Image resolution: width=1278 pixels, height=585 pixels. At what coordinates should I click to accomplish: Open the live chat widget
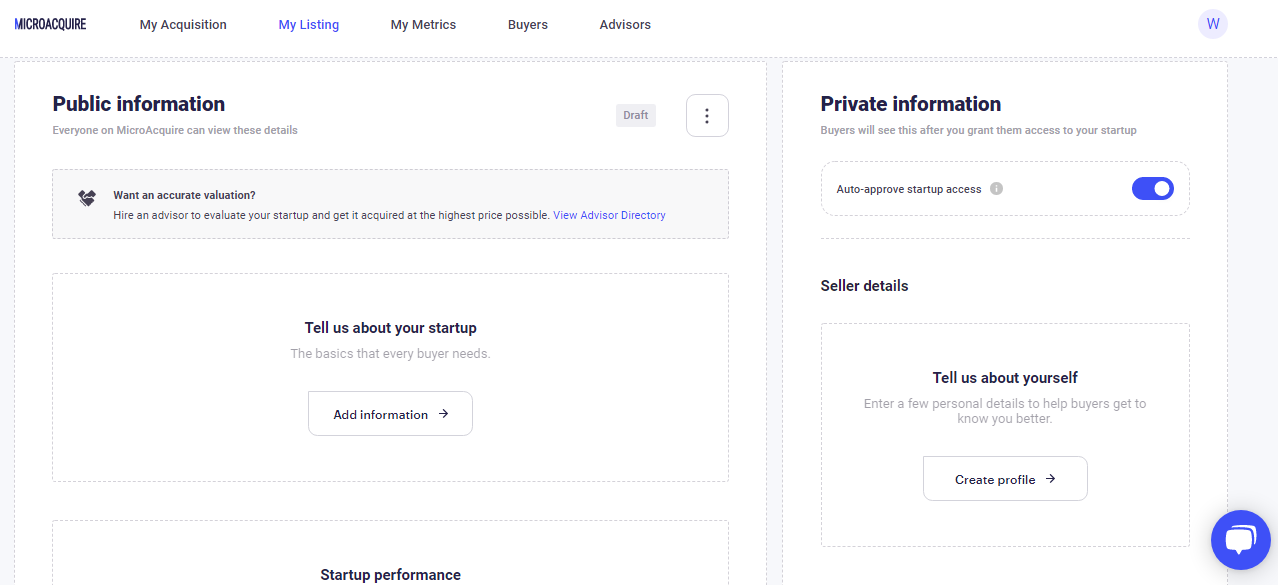pyautogui.click(x=1240, y=540)
